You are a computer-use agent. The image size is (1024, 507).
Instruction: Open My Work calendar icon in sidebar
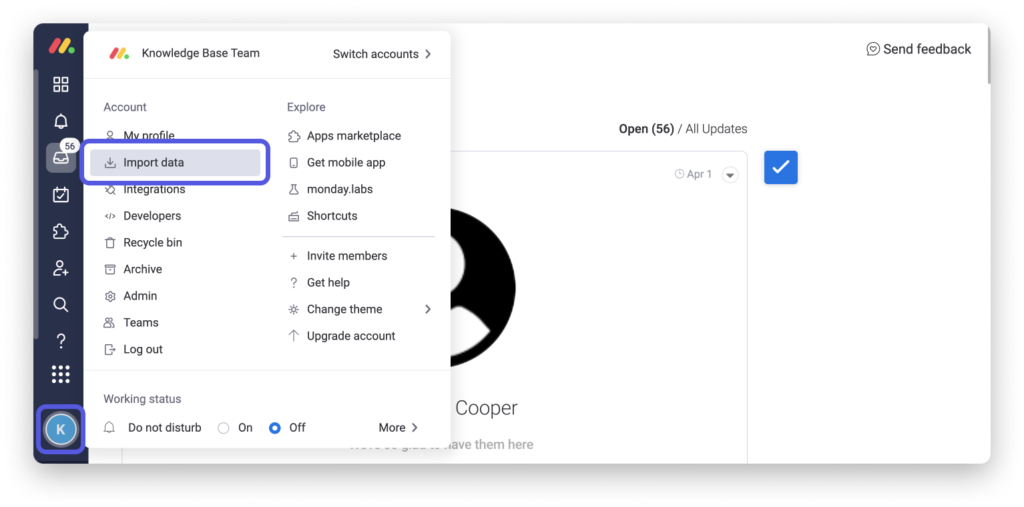(61, 195)
